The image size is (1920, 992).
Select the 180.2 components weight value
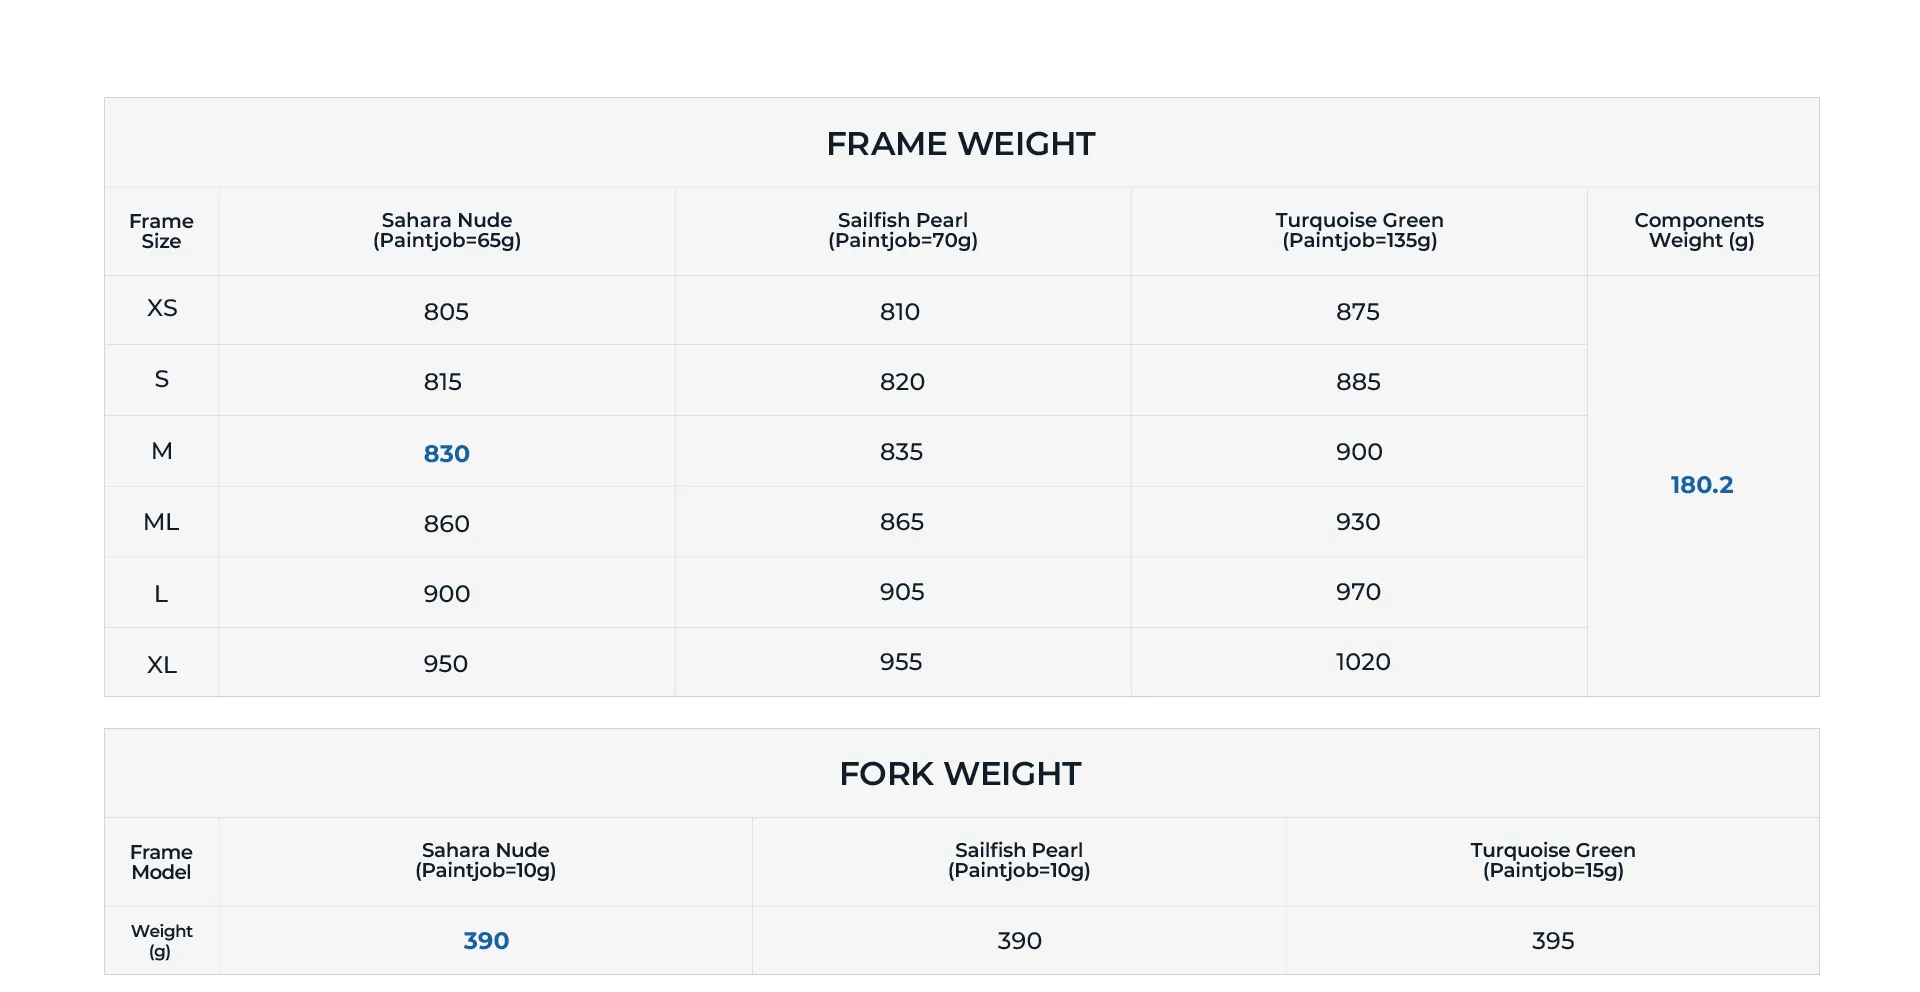1701,485
